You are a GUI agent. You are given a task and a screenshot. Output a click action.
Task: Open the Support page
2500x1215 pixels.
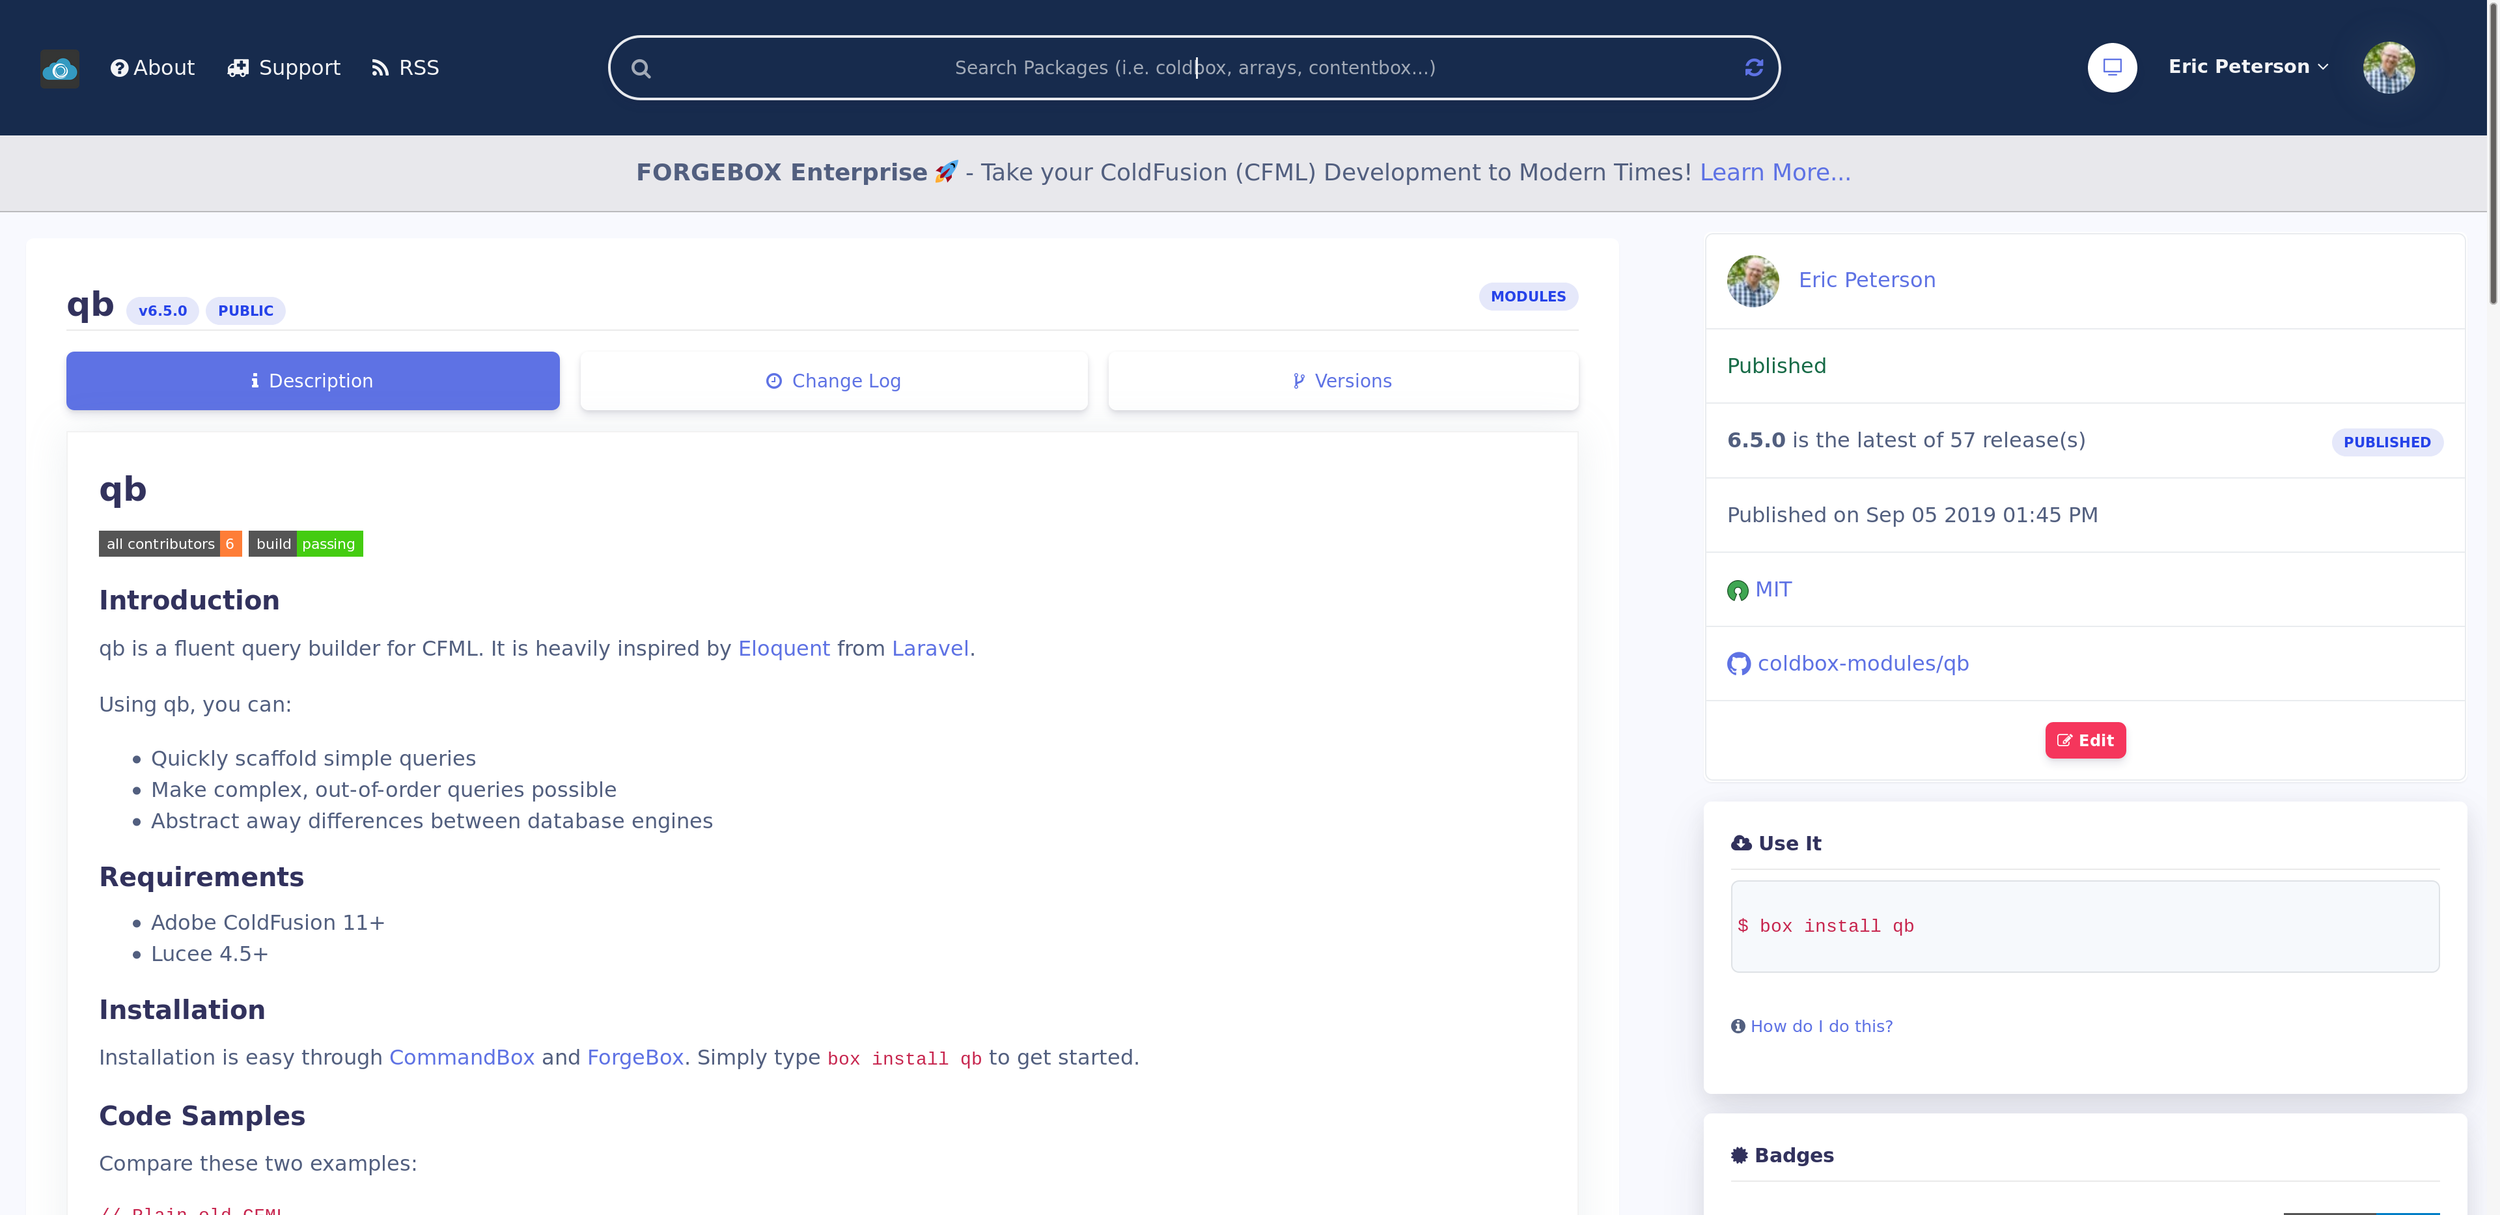click(284, 68)
